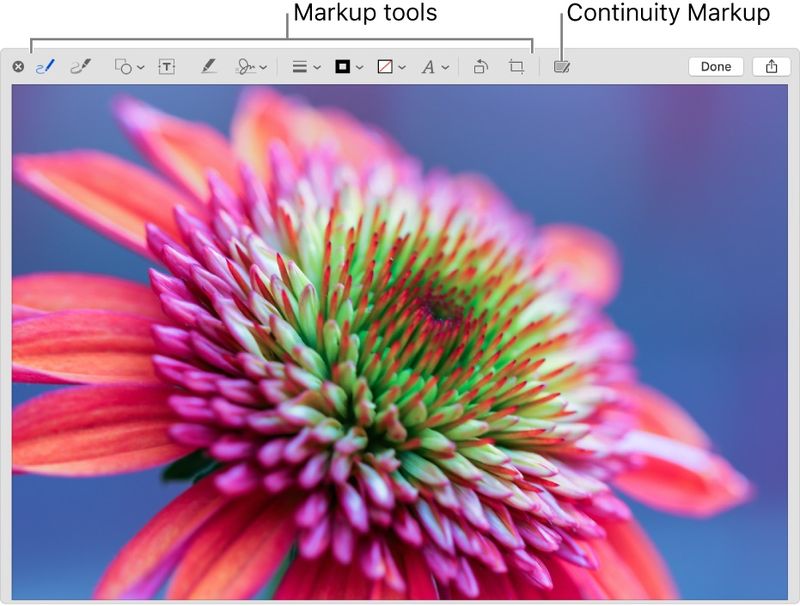
Task: Click the black Border Color swatch
Action: pos(342,67)
